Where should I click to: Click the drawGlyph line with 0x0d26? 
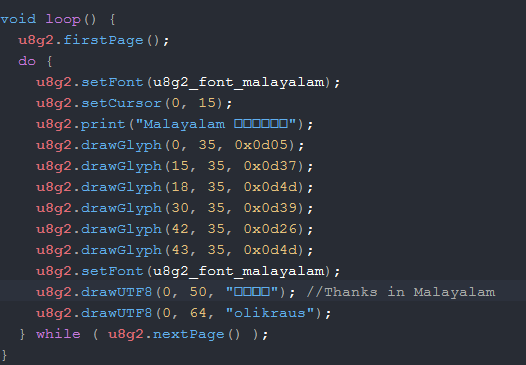[x=175, y=229]
